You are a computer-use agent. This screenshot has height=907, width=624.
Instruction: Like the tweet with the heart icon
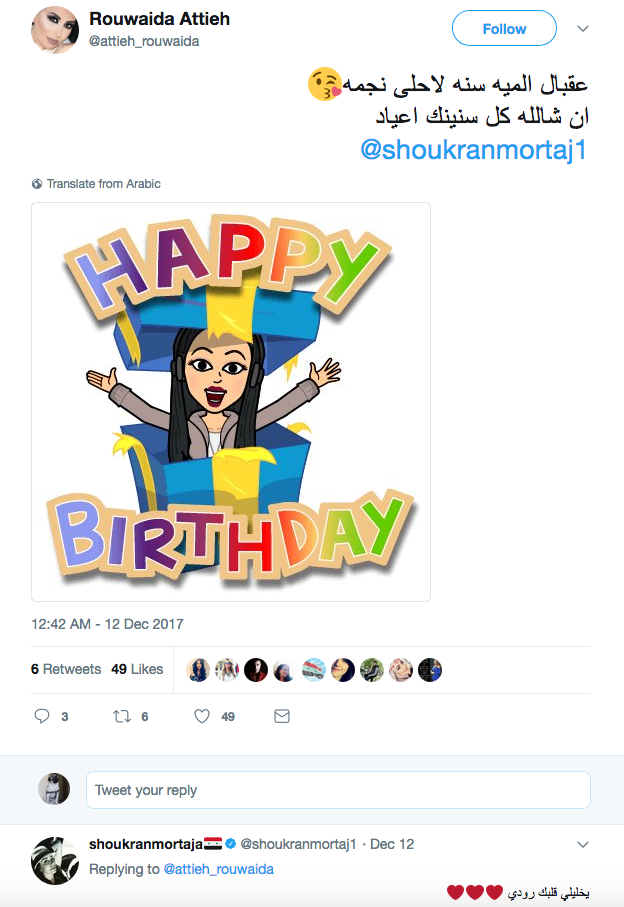(x=202, y=716)
